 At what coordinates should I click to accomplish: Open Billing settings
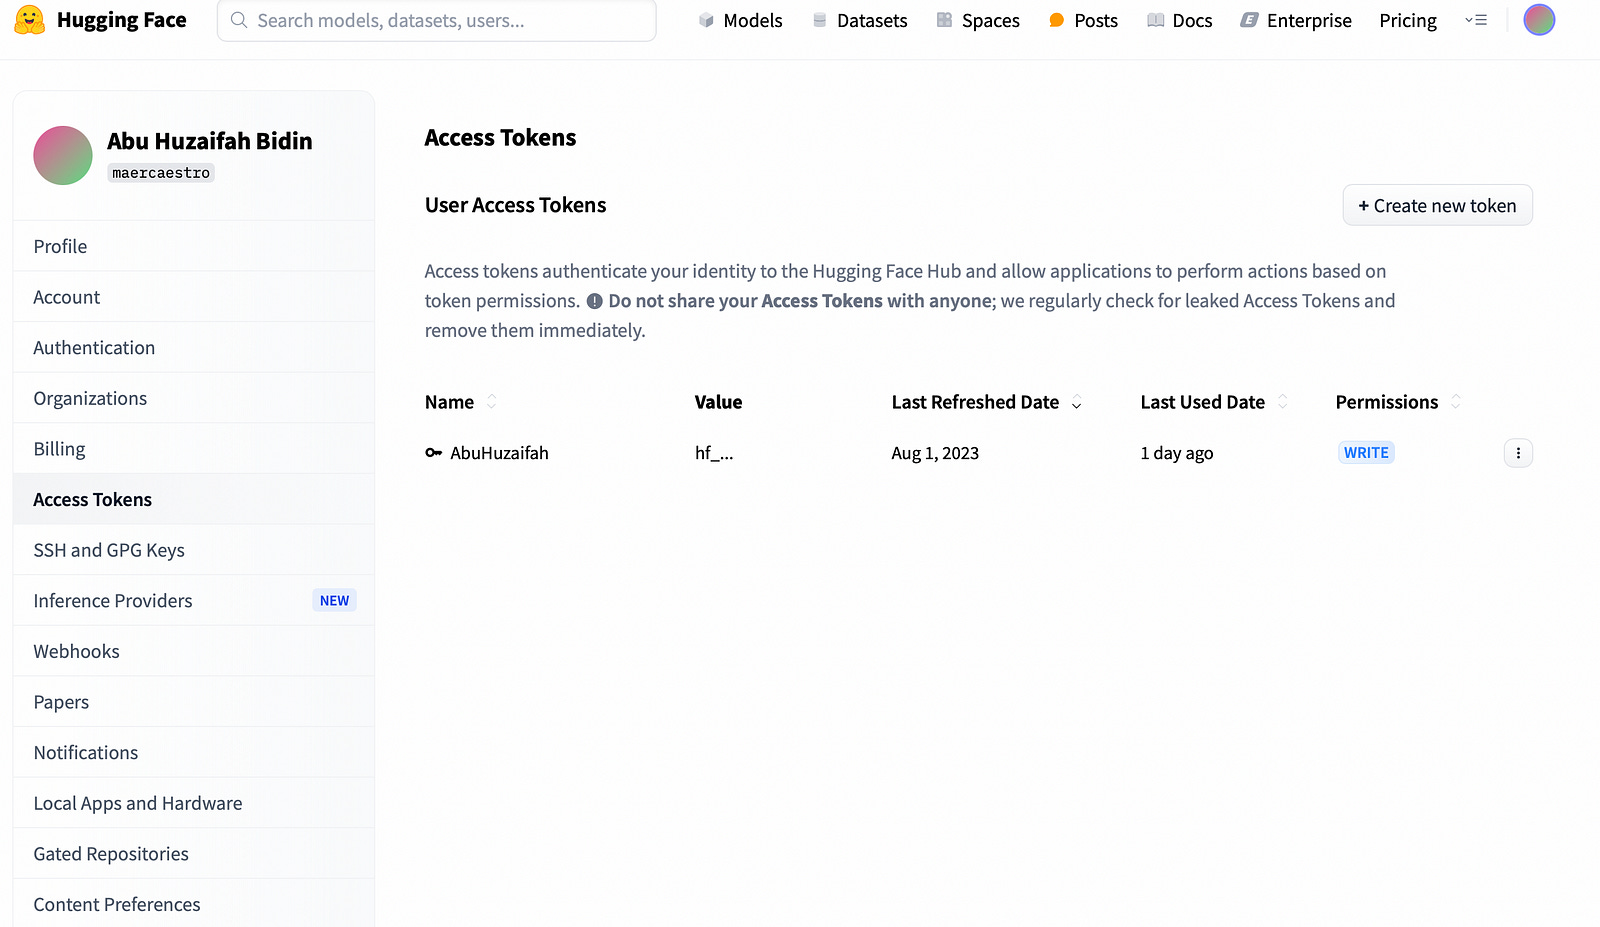(194, 449)
